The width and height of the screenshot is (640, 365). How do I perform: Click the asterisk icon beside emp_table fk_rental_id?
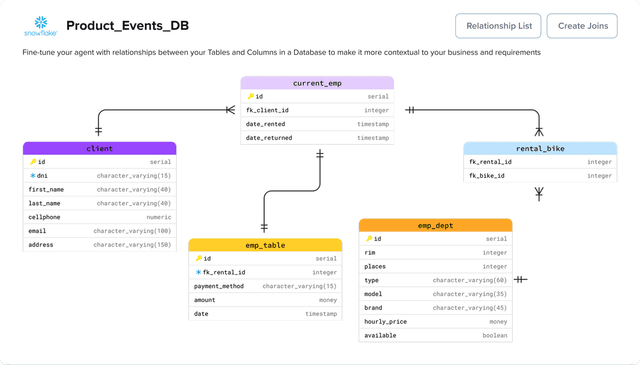198,272
